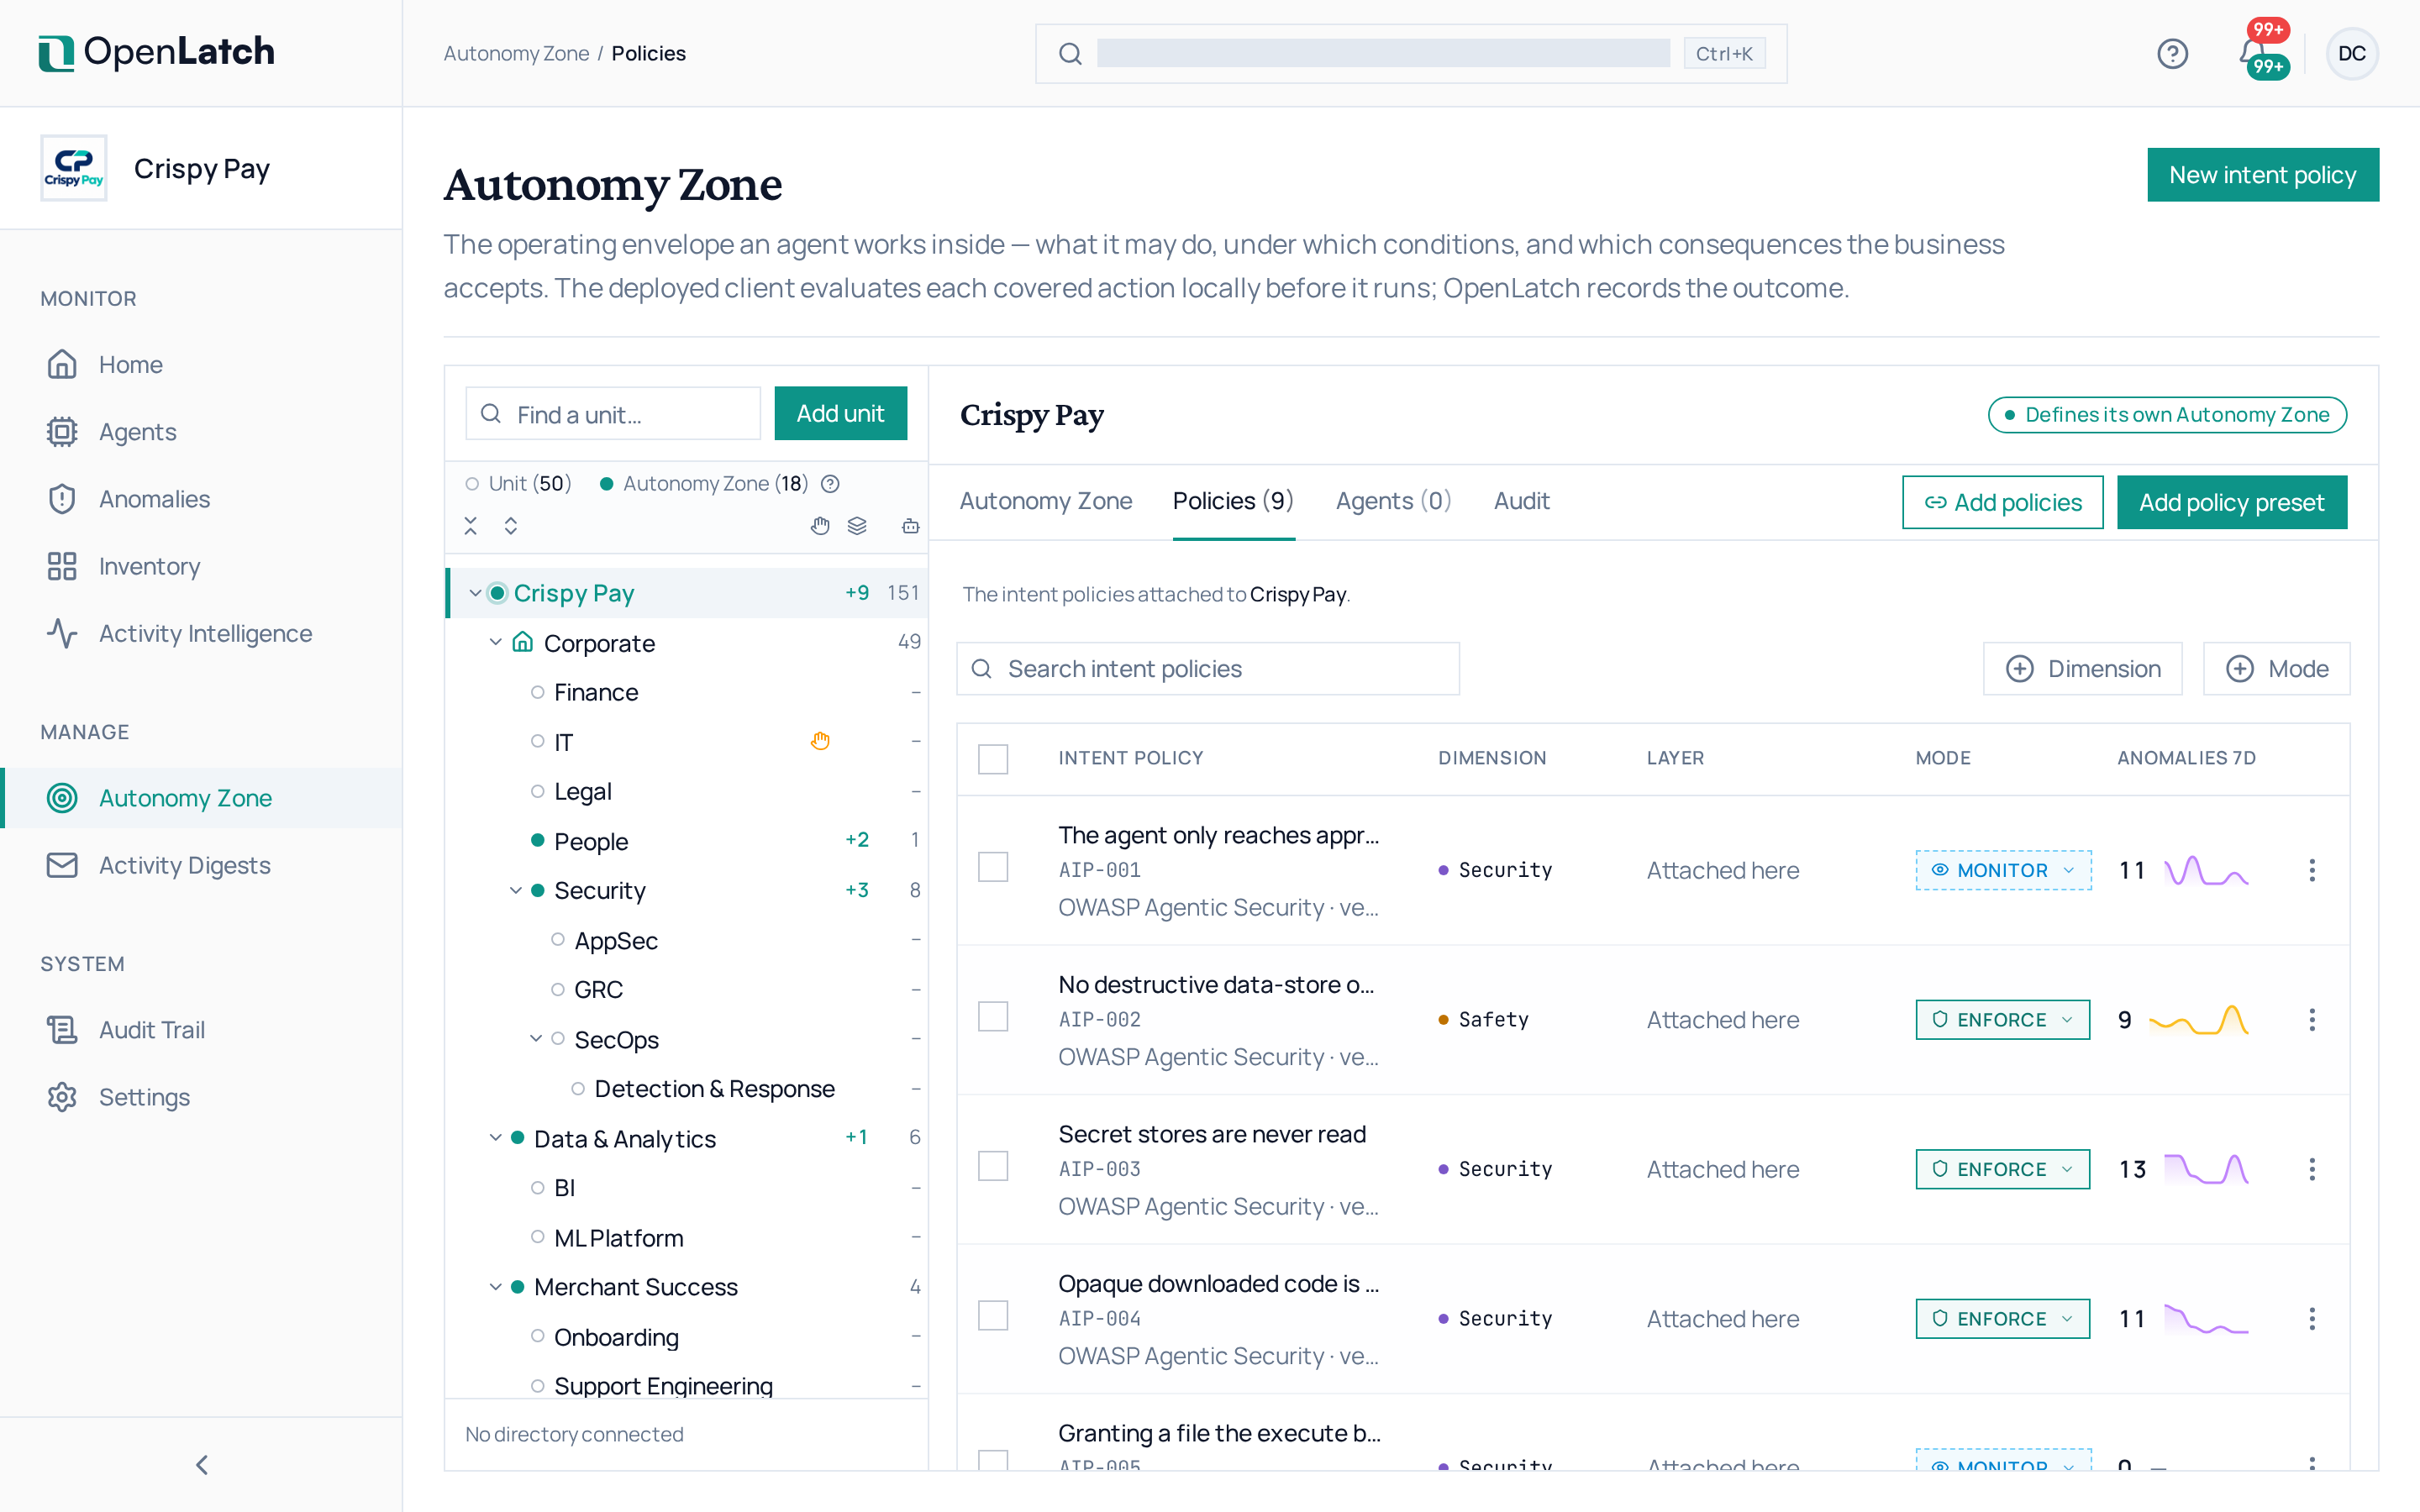Viewport: 2420px width, 1512px height.
Task: Open Agents in the sidebar
Action: pos(201,432)
